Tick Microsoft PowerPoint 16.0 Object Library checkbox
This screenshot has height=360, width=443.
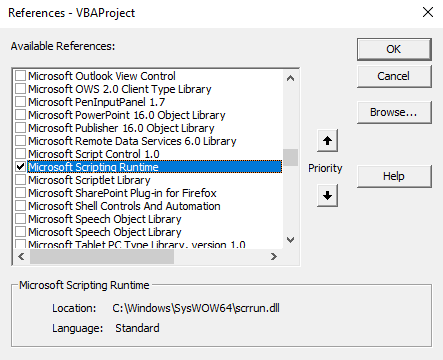point(21,115)
